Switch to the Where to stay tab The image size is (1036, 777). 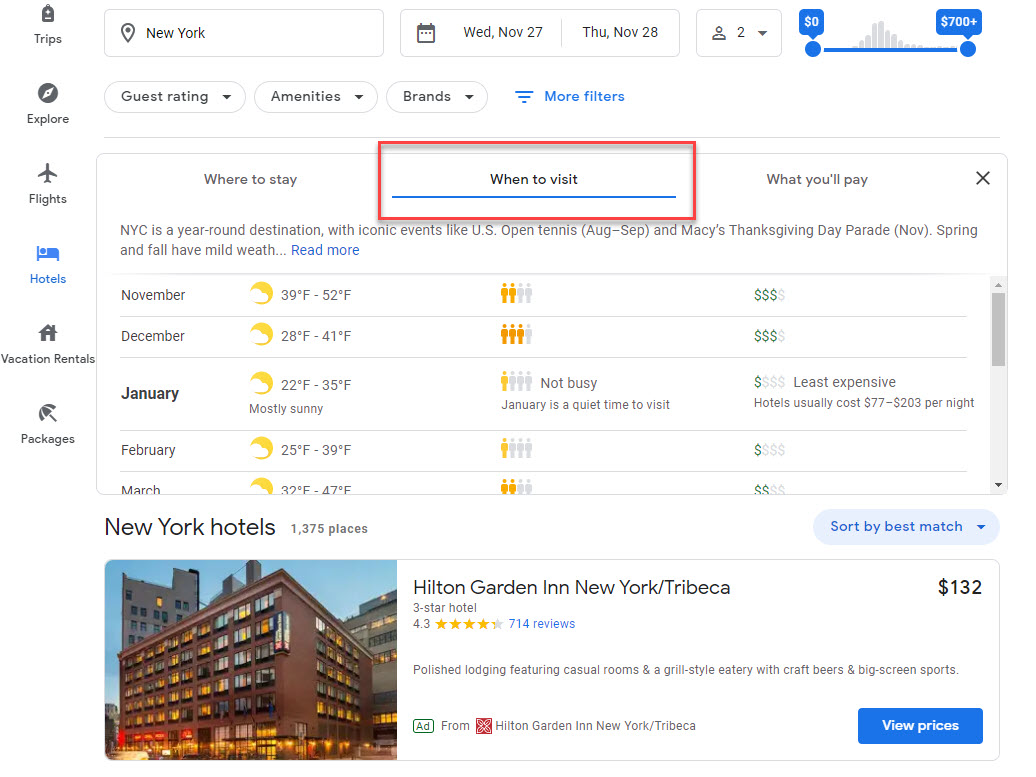(x=250, y=180)
